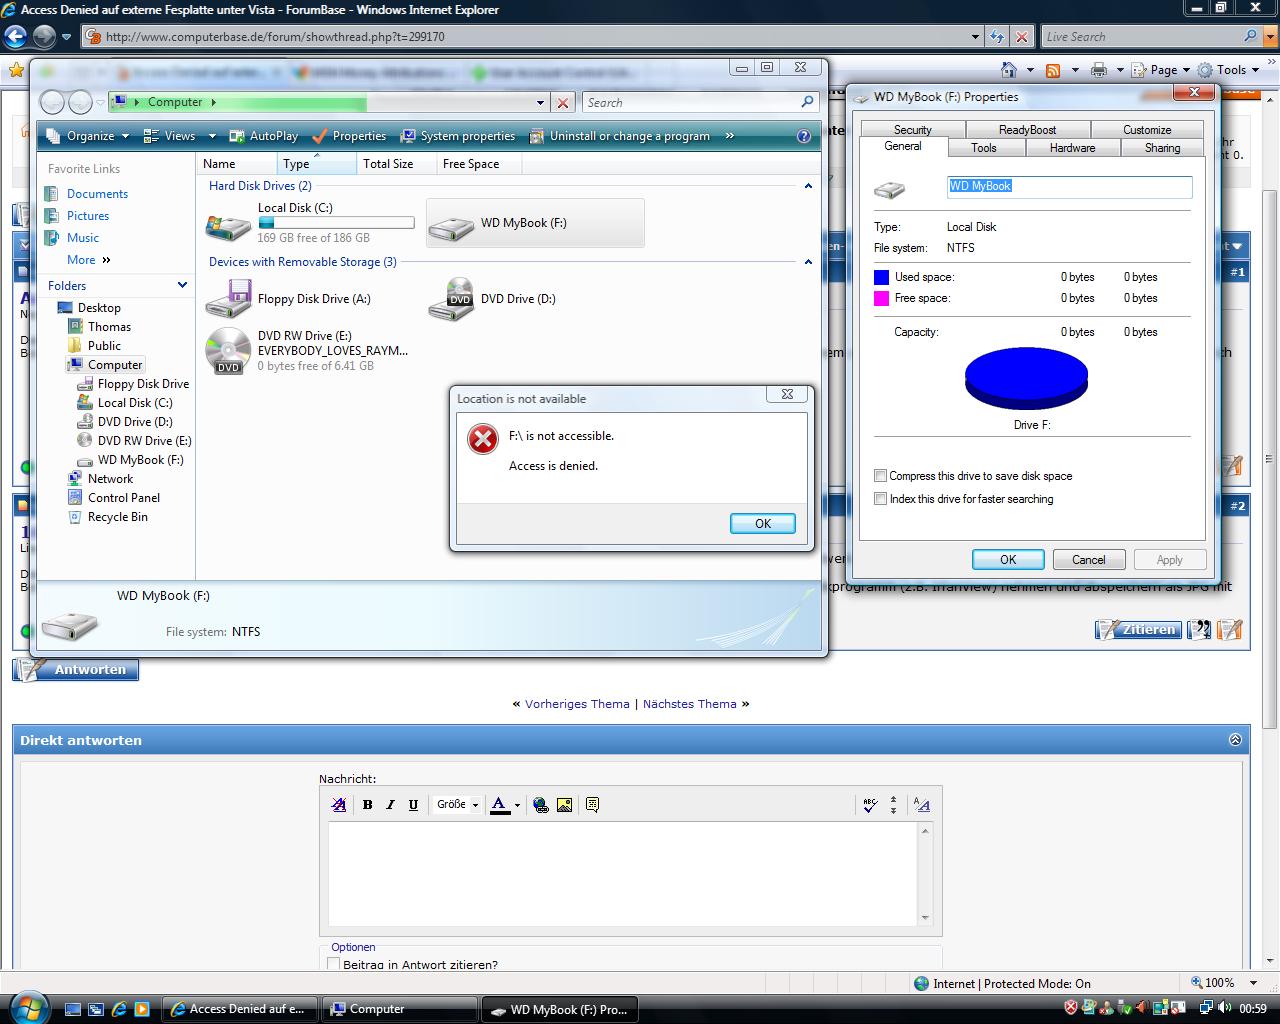Click the underline icon in reply editor
Screen dimensions: 1280x1024
pyautogui.click(x=413, y=805)
